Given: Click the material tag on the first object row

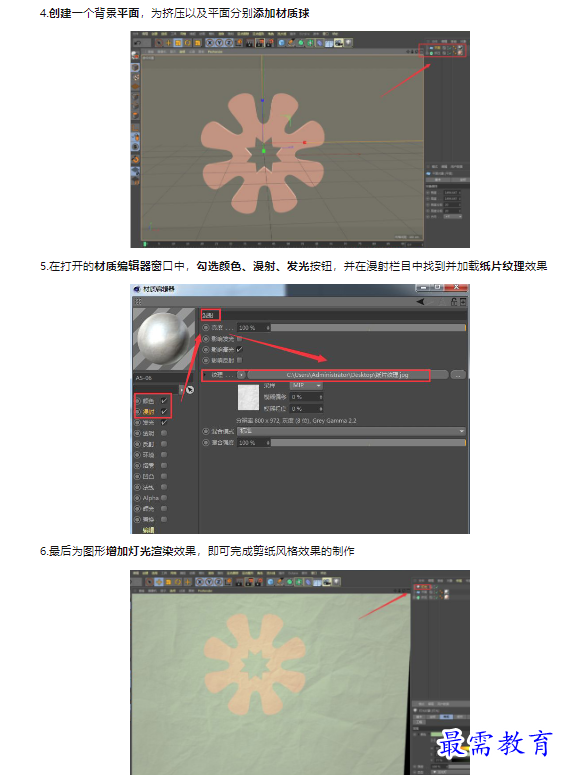Looking at the screenshot, I should point(460,47).
